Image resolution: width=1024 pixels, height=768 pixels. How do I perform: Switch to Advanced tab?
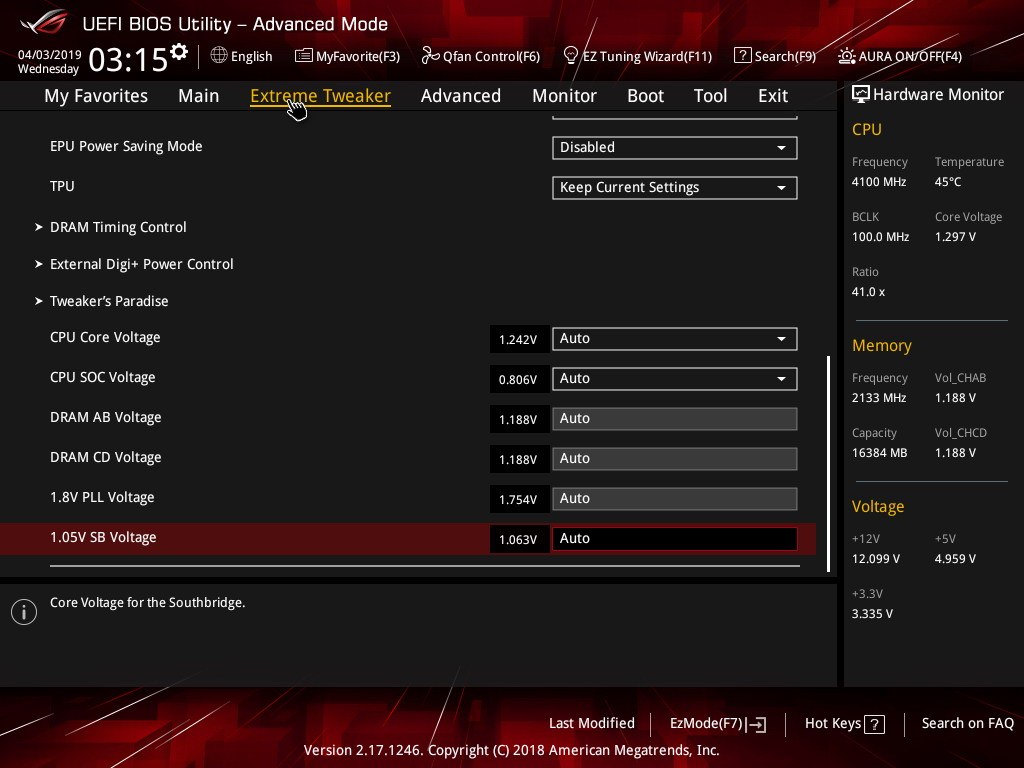461,96
